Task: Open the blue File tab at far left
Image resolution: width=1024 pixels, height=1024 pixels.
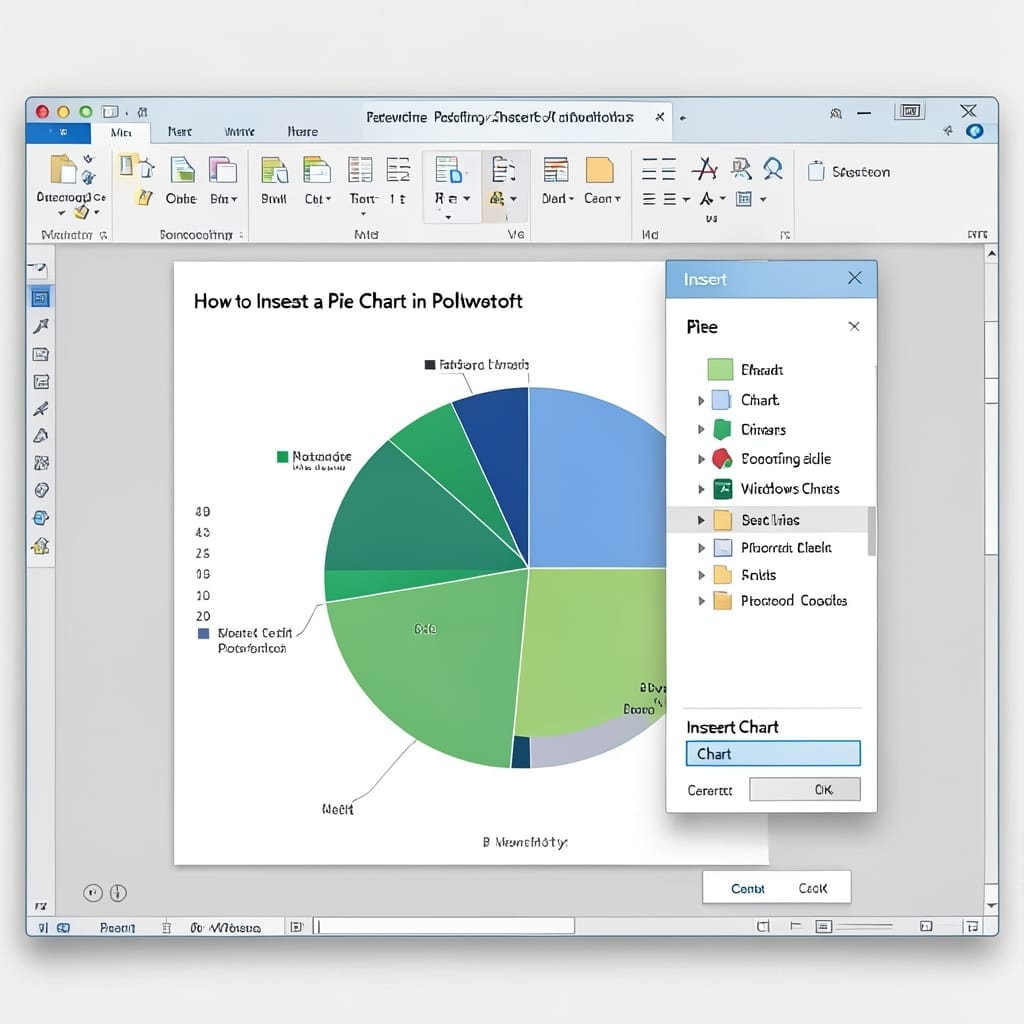Action: [x=59, y=132]
